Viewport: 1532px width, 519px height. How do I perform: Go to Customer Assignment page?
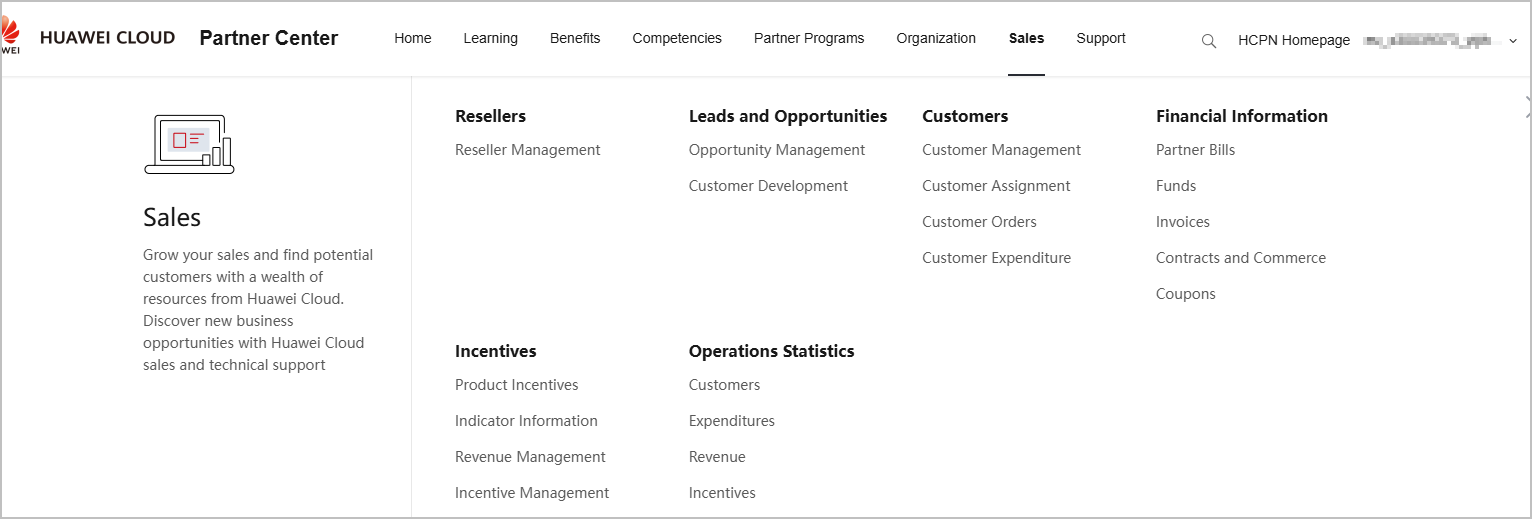(996, 186)
